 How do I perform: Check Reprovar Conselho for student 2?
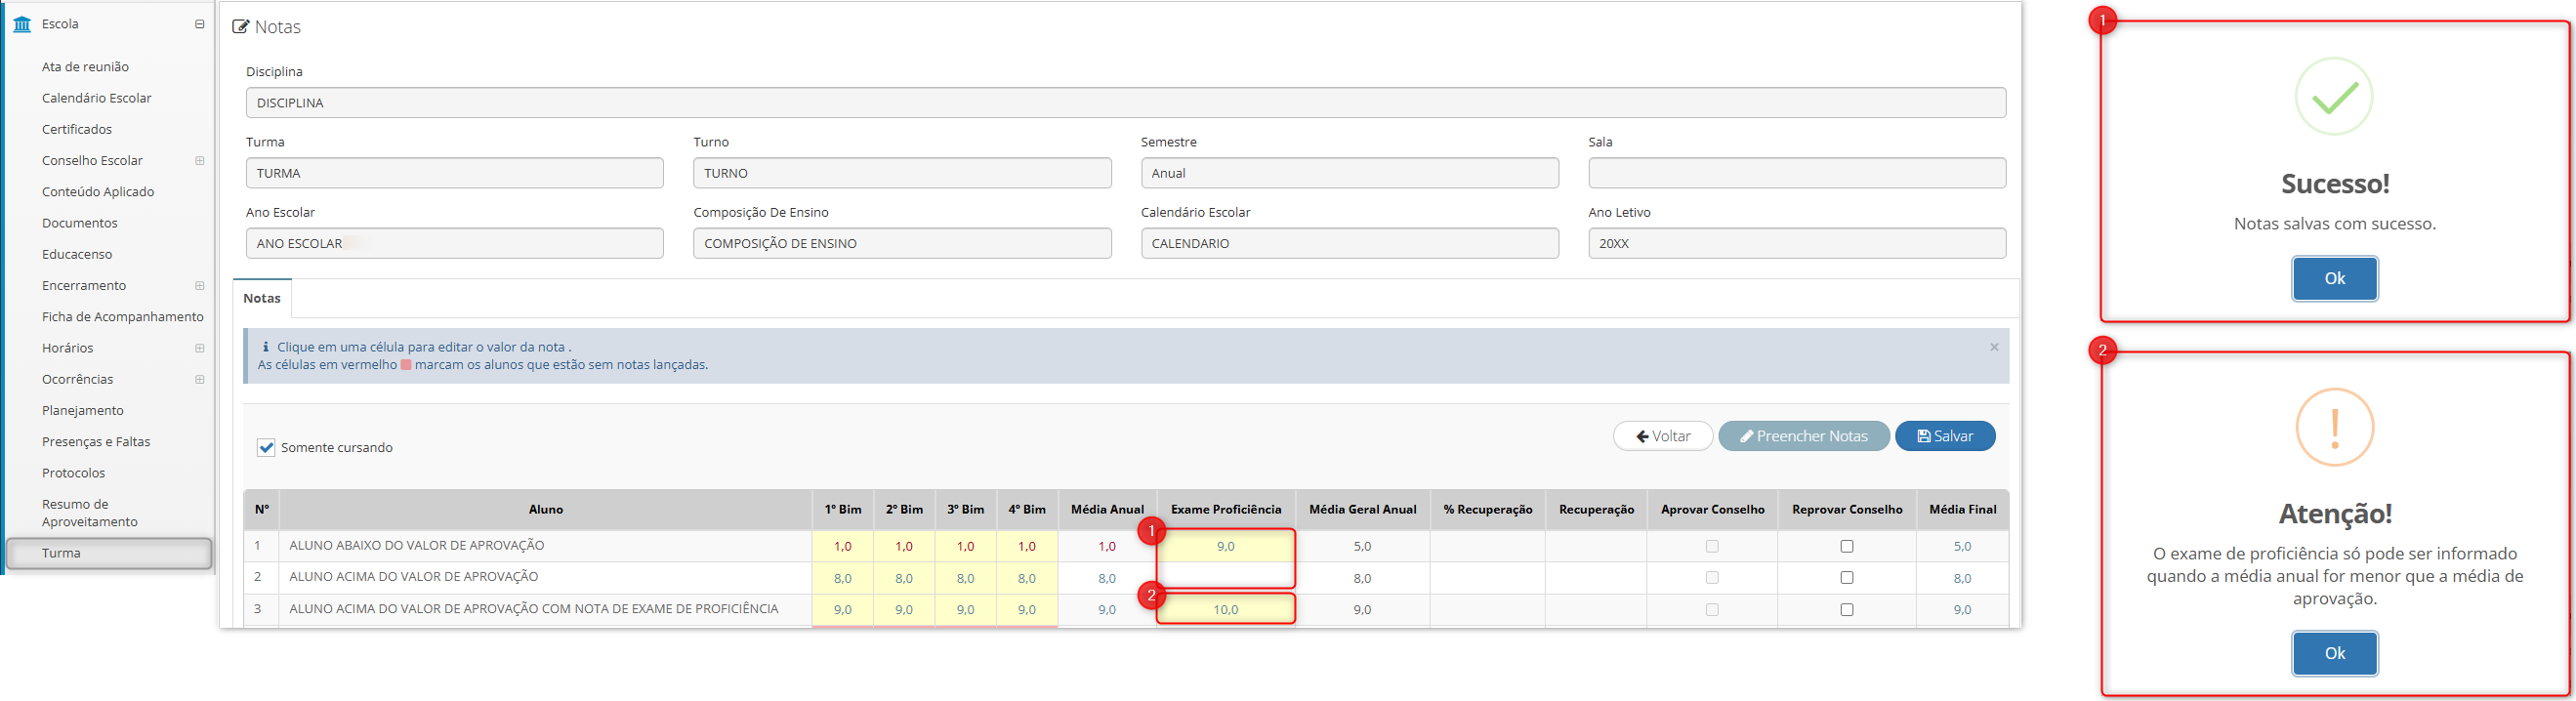(x=1847, y=578)
